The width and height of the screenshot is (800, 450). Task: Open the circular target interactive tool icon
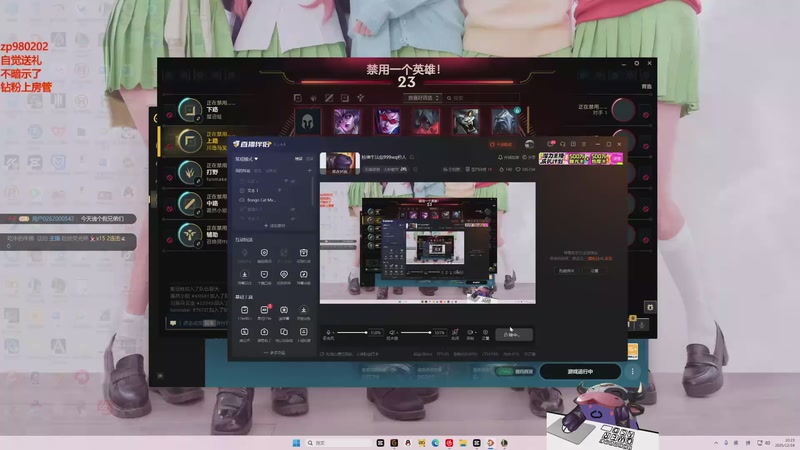pyautogui.click(x=264, y=255)
